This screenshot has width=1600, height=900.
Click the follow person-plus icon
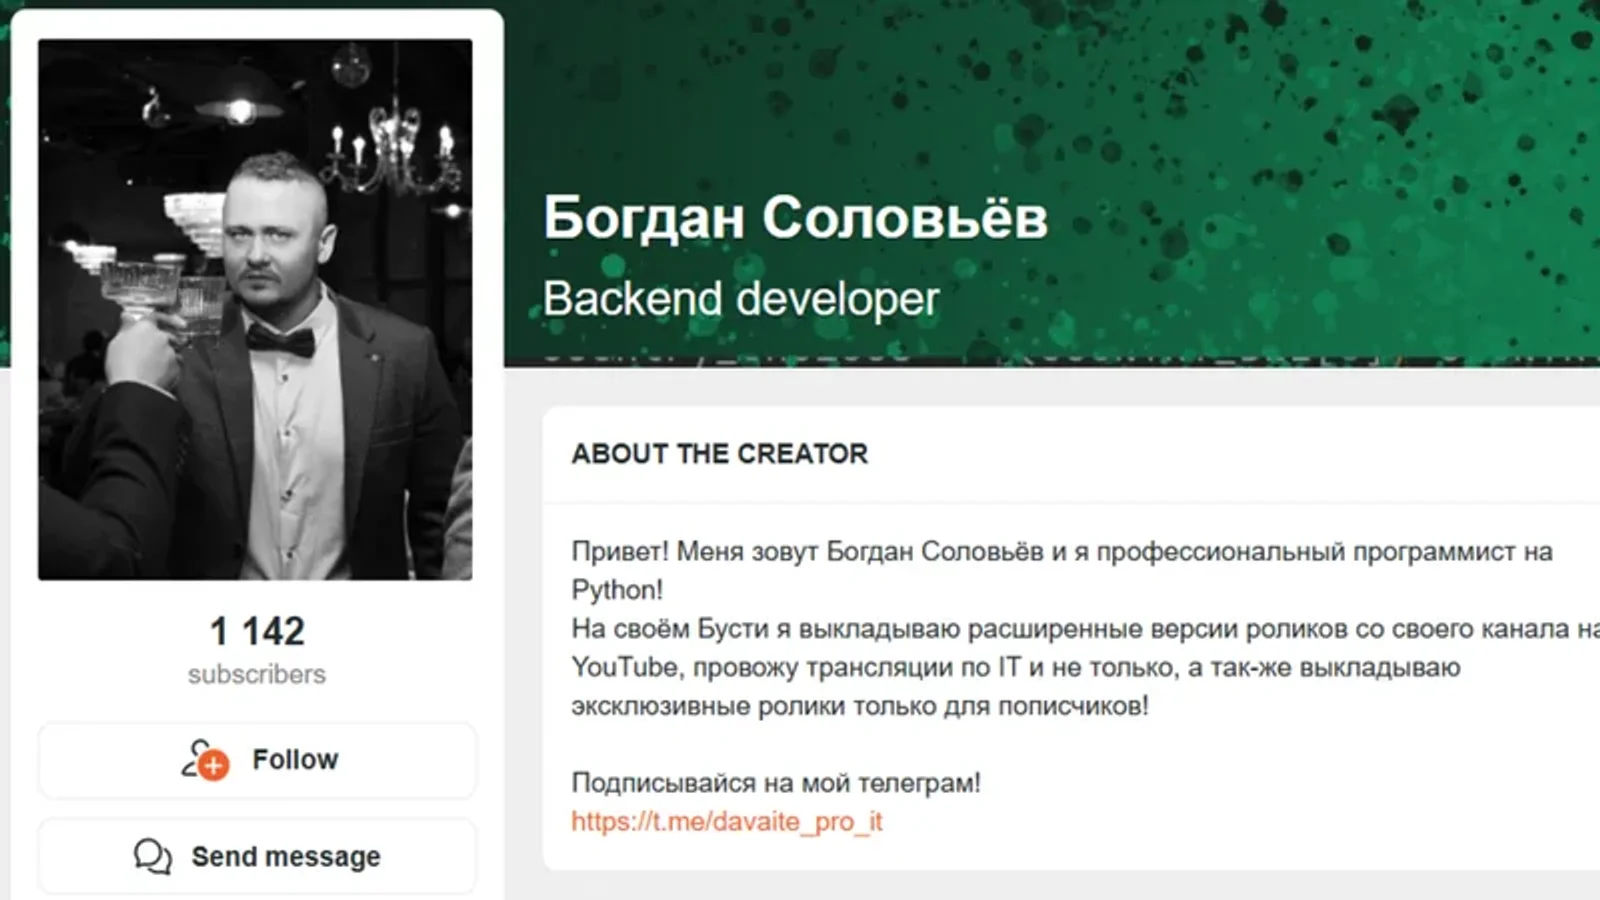(205, 760)
